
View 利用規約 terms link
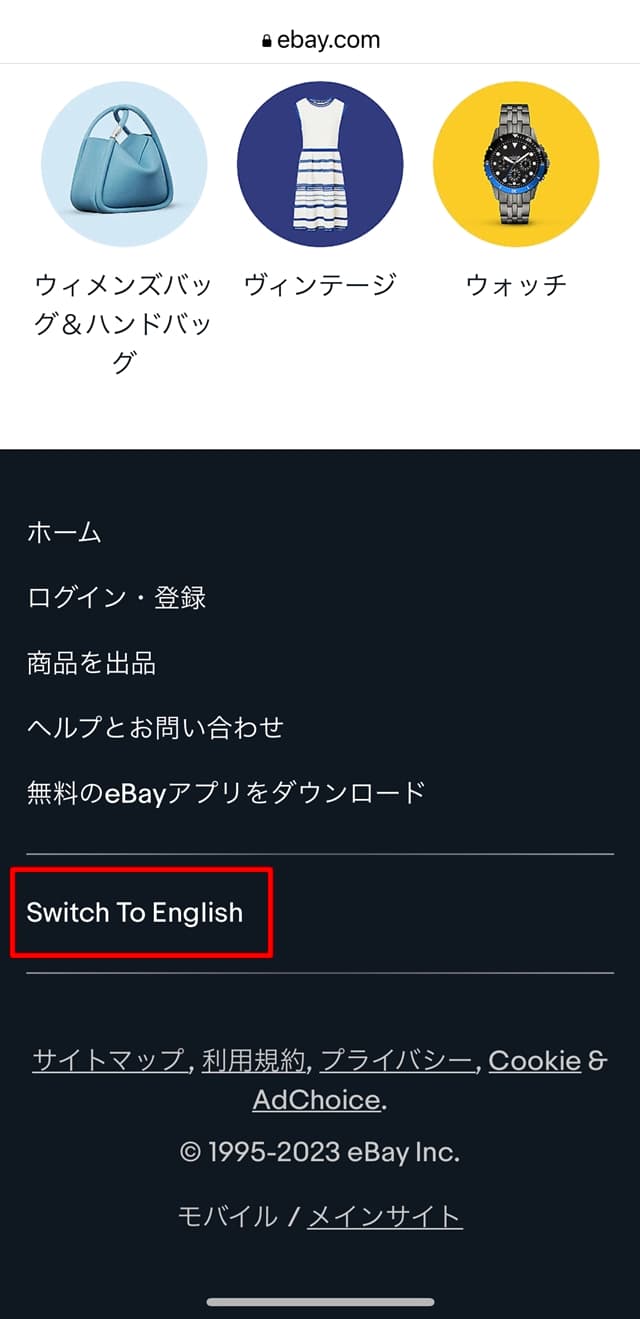(253, 1060)
